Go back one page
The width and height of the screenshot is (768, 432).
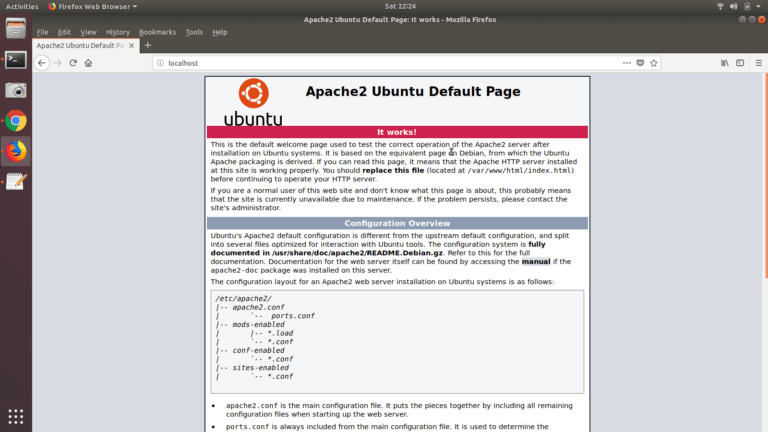pos(42,63)
